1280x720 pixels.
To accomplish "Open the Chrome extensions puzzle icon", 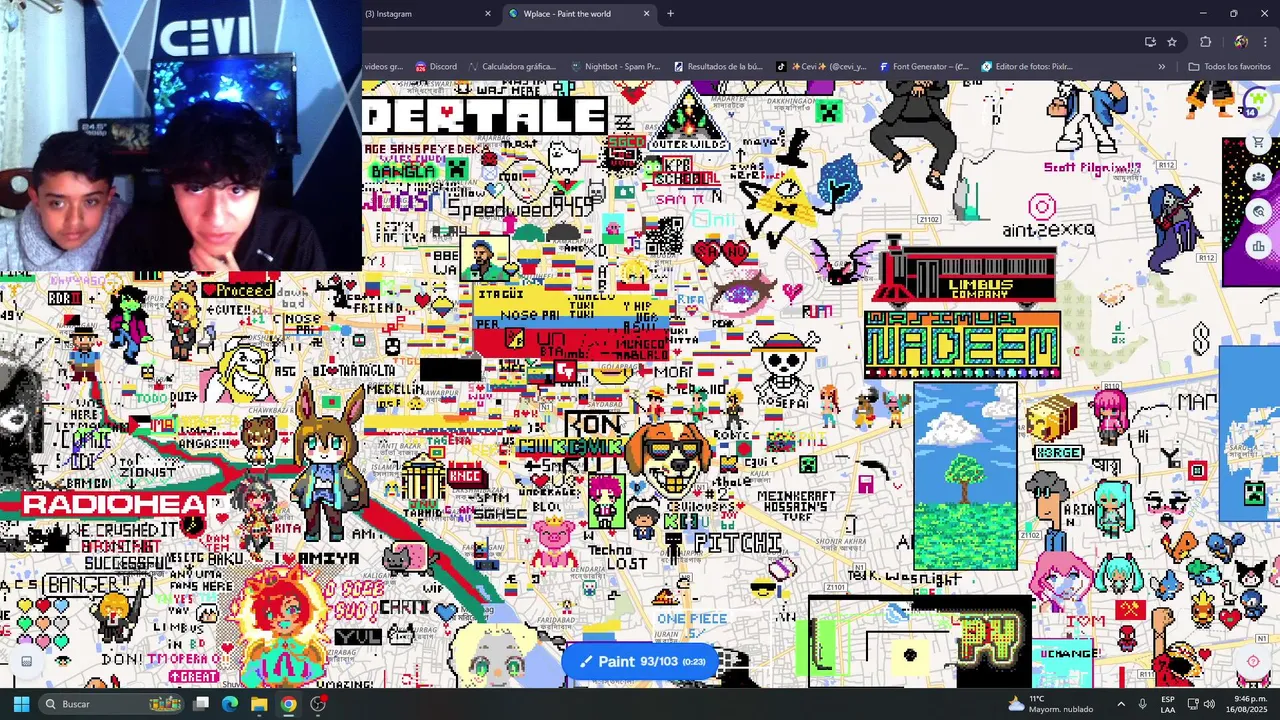I will pyautogui.click(x=1206, y=42).
